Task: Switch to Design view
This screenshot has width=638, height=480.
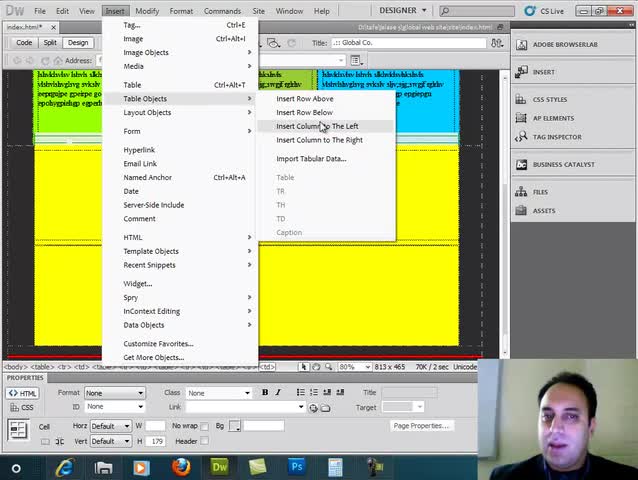Action: 78,42
